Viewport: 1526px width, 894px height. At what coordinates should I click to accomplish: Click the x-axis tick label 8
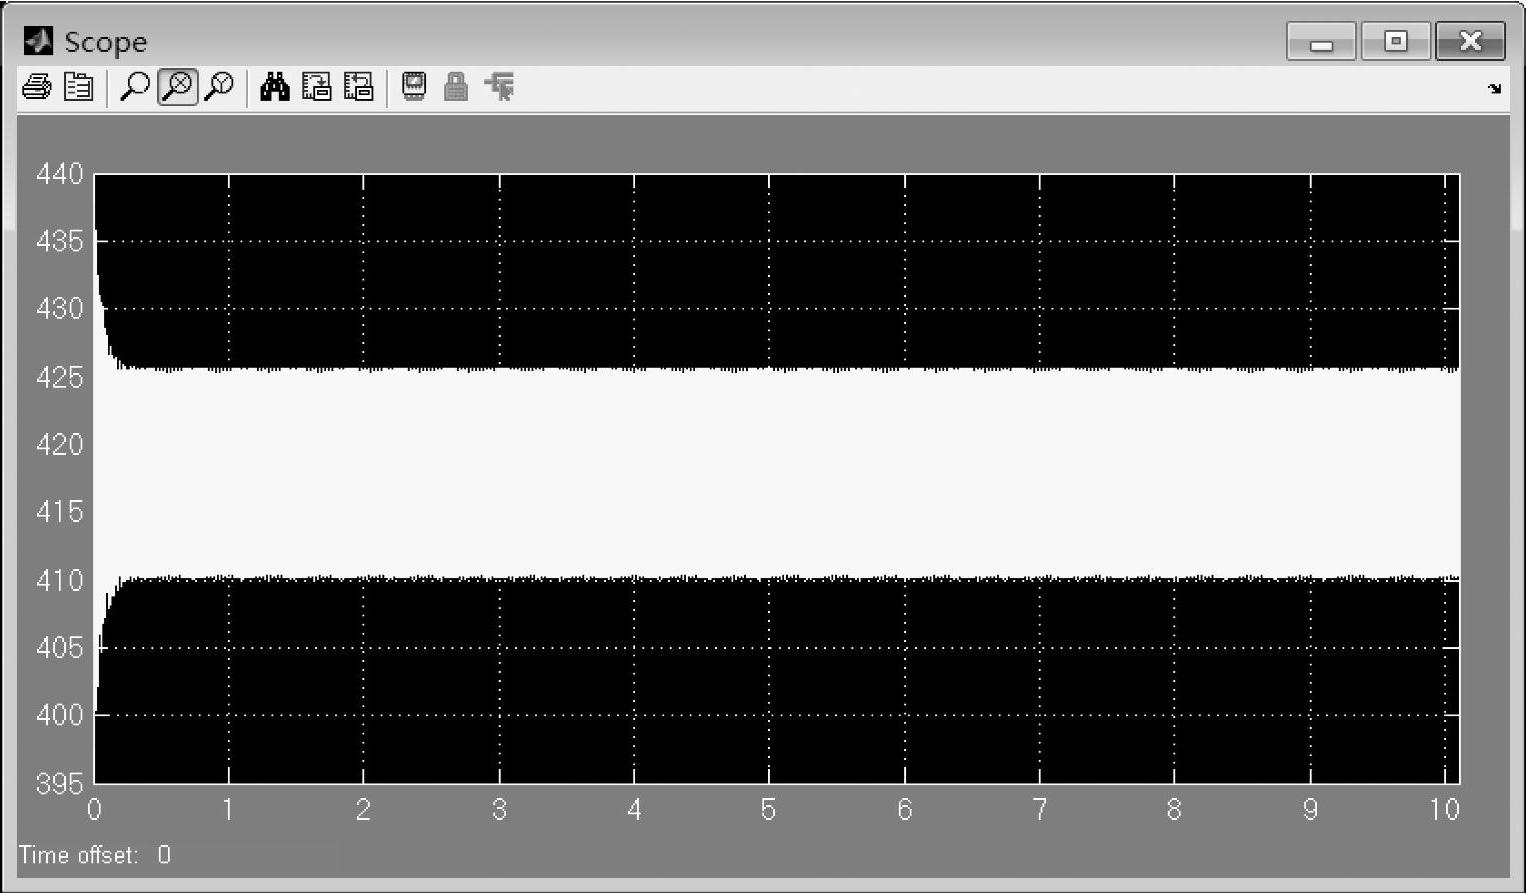point(1174,809)
